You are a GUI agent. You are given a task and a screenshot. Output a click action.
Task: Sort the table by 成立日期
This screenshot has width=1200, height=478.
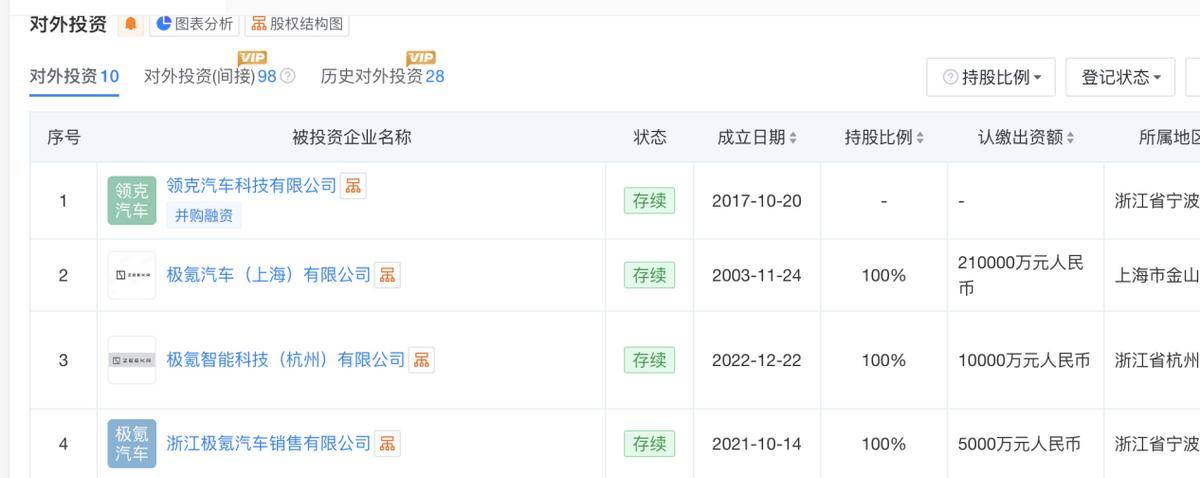pyautogui.click(x=757, y=138)
